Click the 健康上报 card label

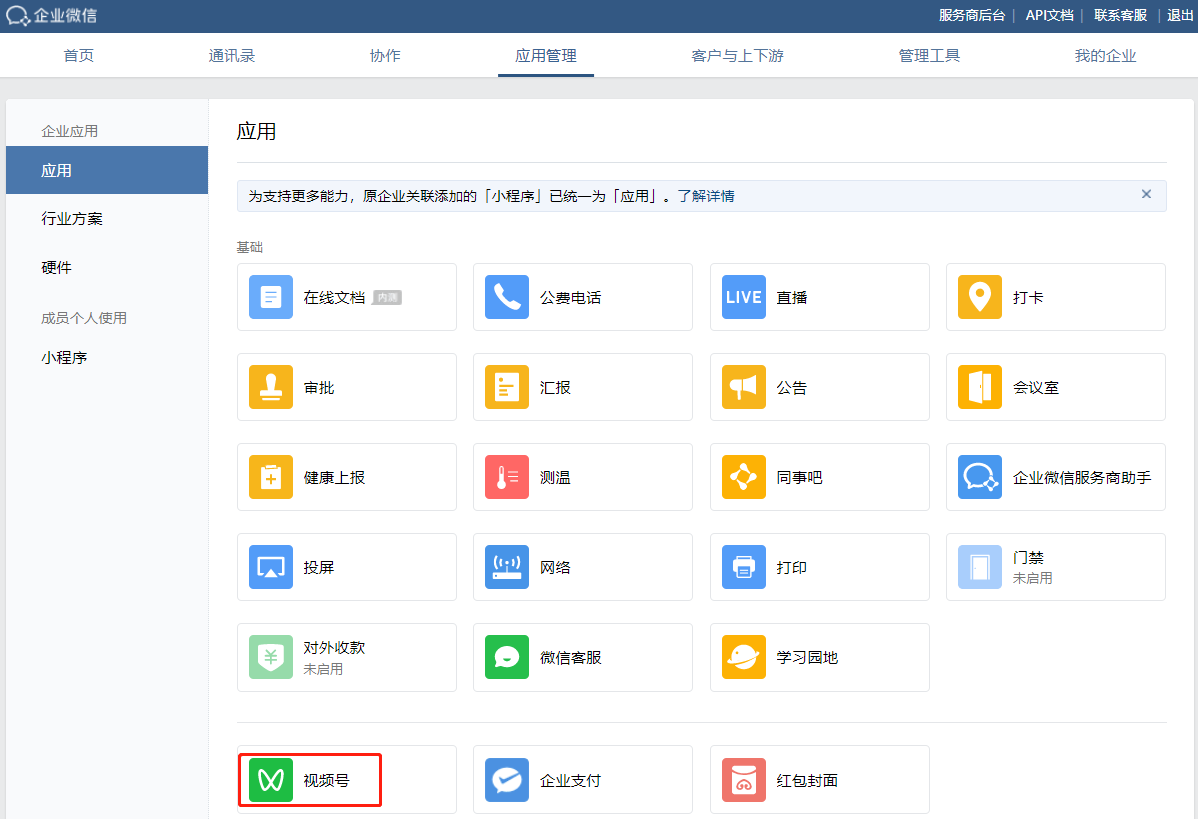tap(334, 477)
